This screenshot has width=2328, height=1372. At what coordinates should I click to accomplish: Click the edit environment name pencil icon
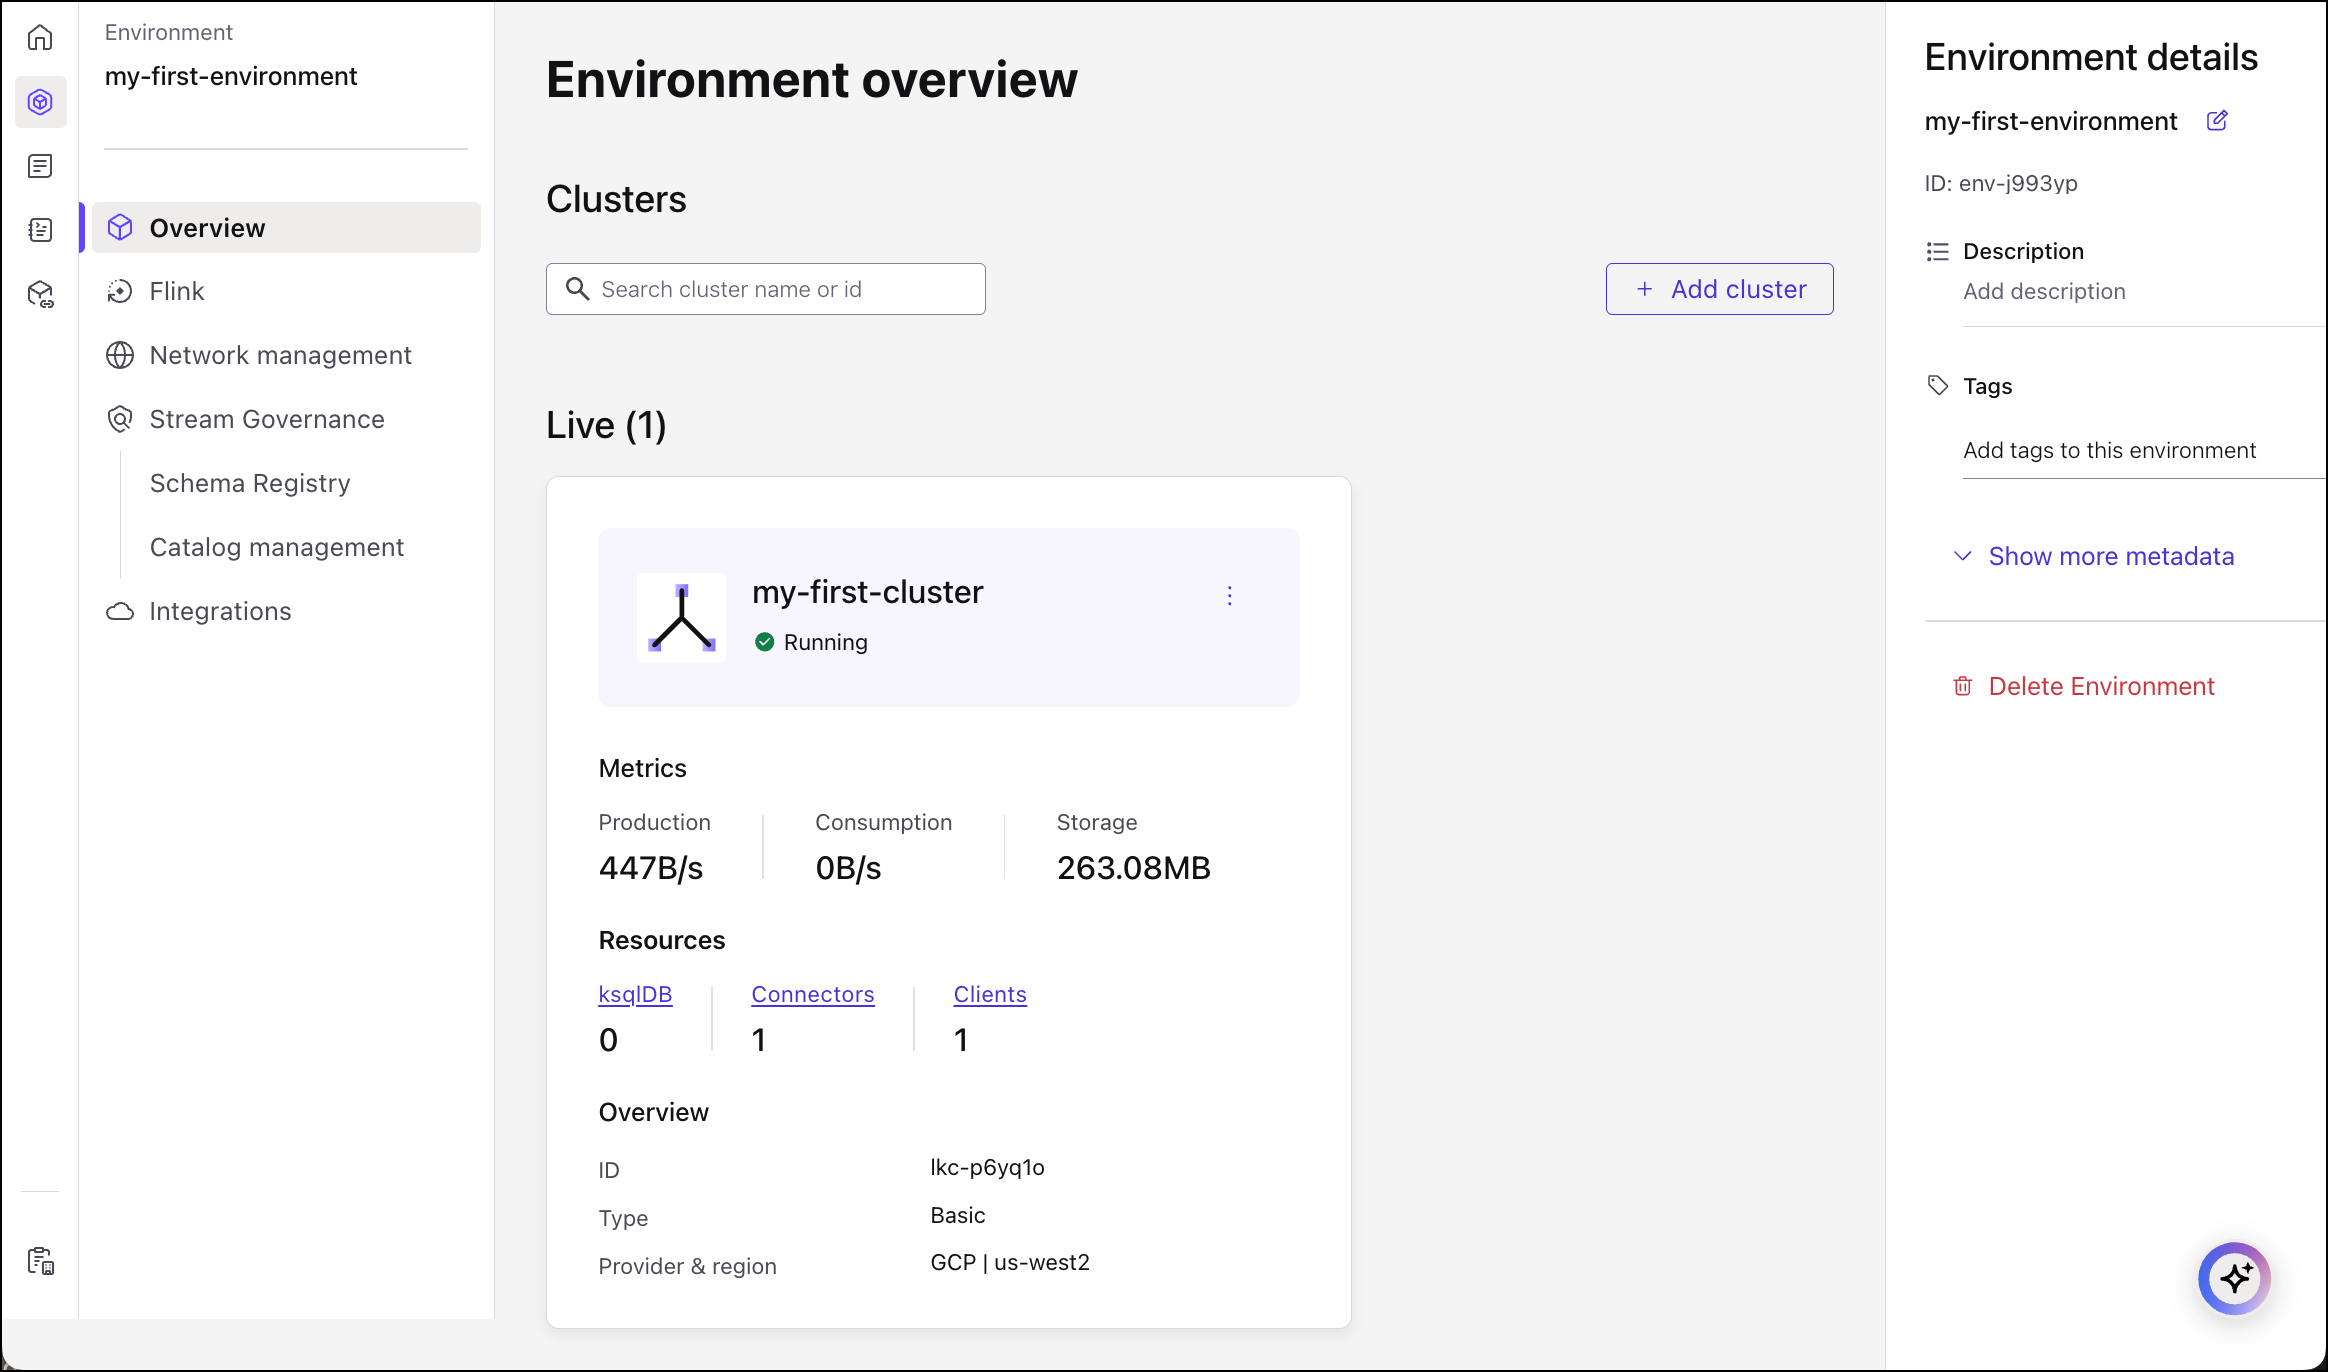click(2217, 121)
